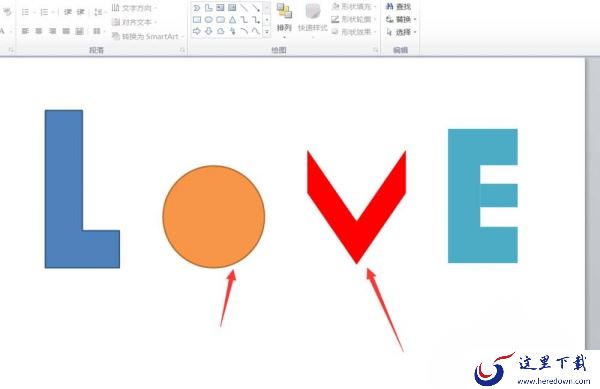The height and width of the screenshot is (389, 600).
Task: Click Replace (替换) button
Action: 401,19
